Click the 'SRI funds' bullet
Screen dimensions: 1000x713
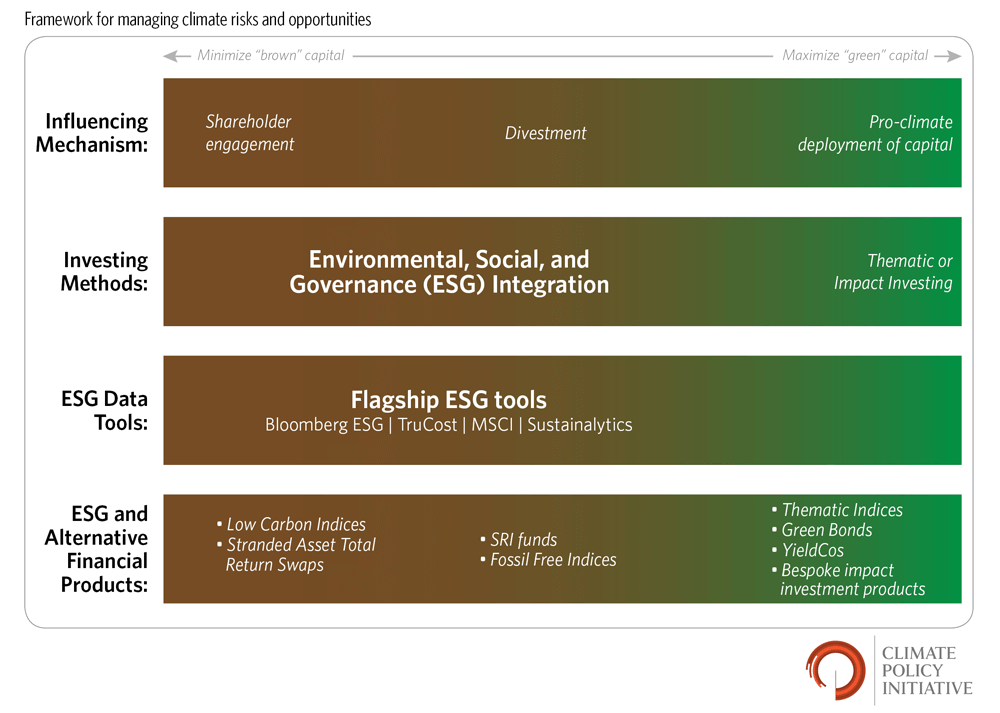coord(518,540)
